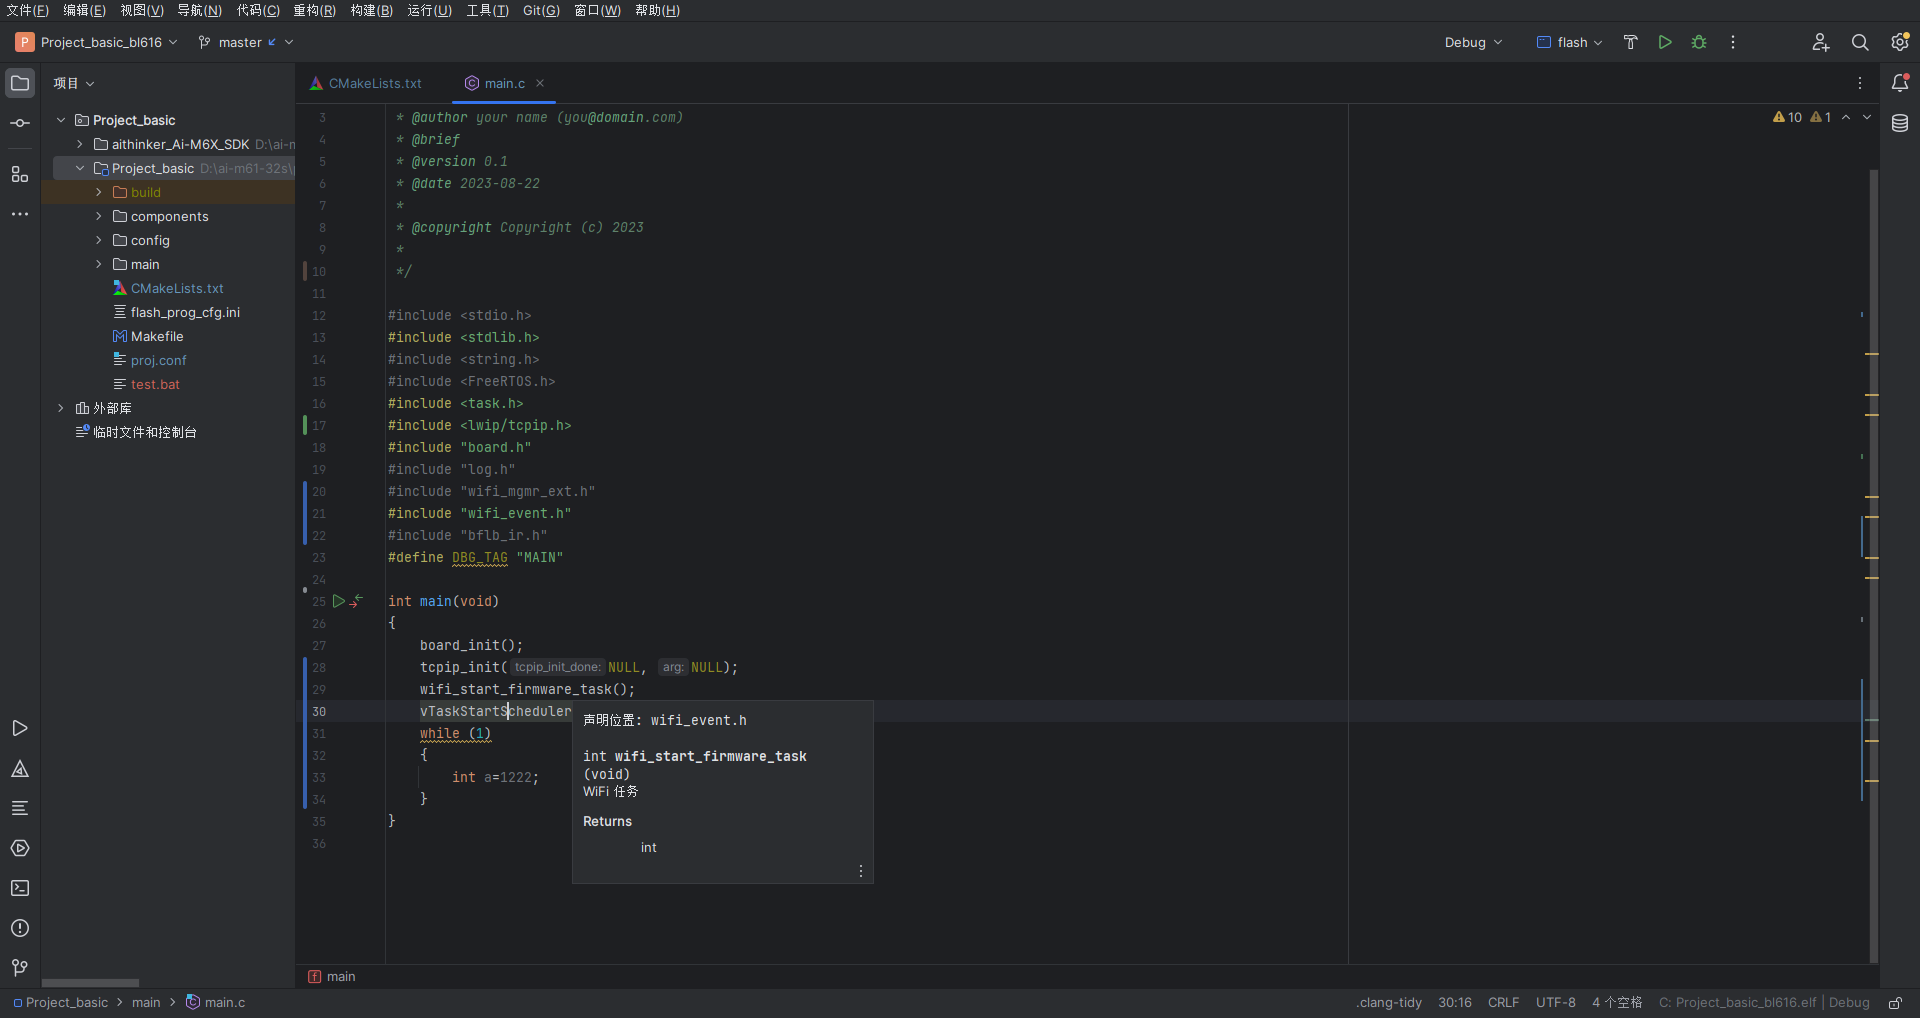Collapse the Project_basic root node
Screen dimensions: 1920x1018
(61, 120)
